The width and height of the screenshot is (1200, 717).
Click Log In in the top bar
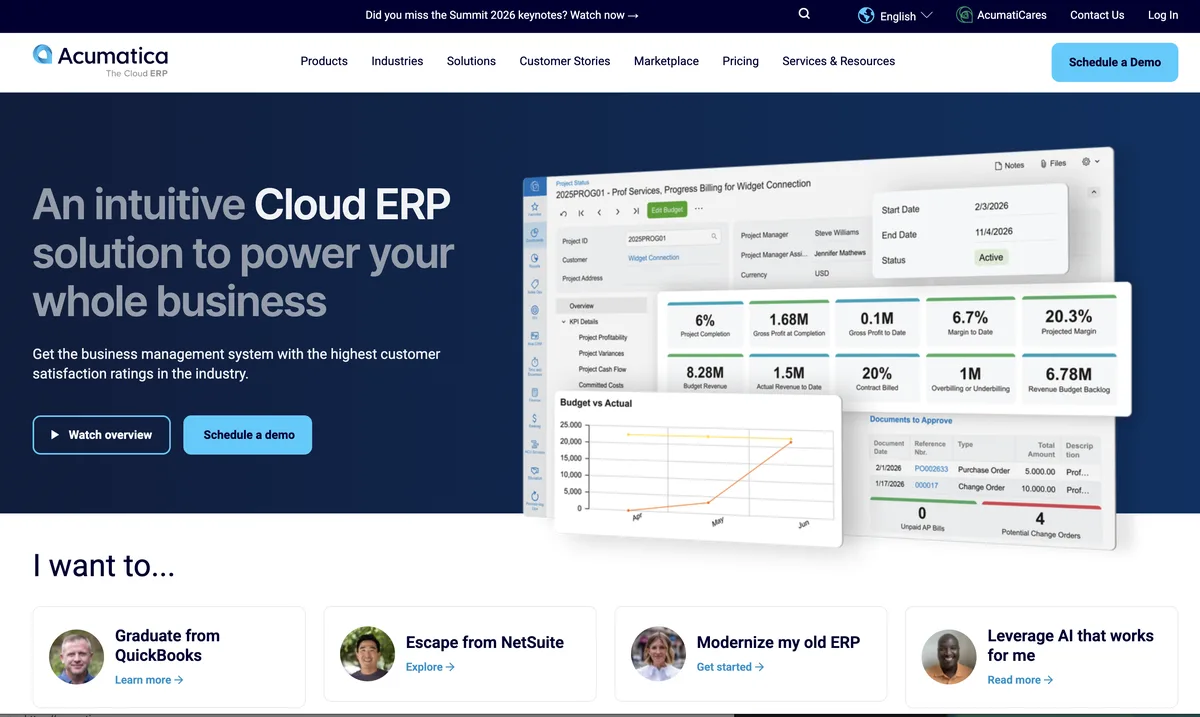click(x=1163, y=15)
